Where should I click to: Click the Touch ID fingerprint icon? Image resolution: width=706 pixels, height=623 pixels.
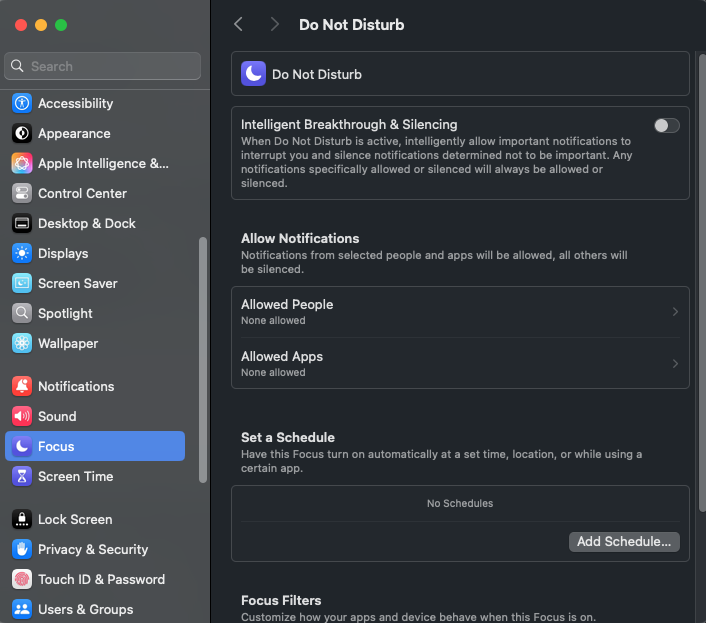click(x=22, y=579)
